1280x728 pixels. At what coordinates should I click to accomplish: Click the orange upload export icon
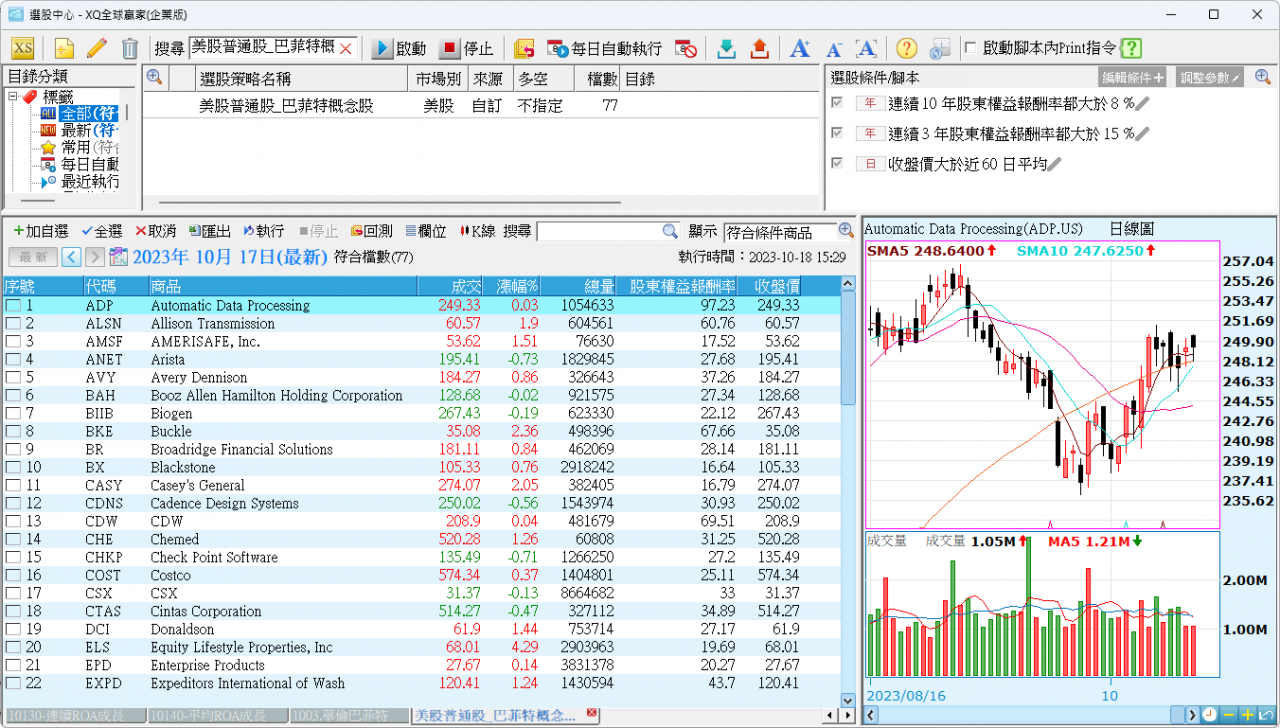coord(759,48)
